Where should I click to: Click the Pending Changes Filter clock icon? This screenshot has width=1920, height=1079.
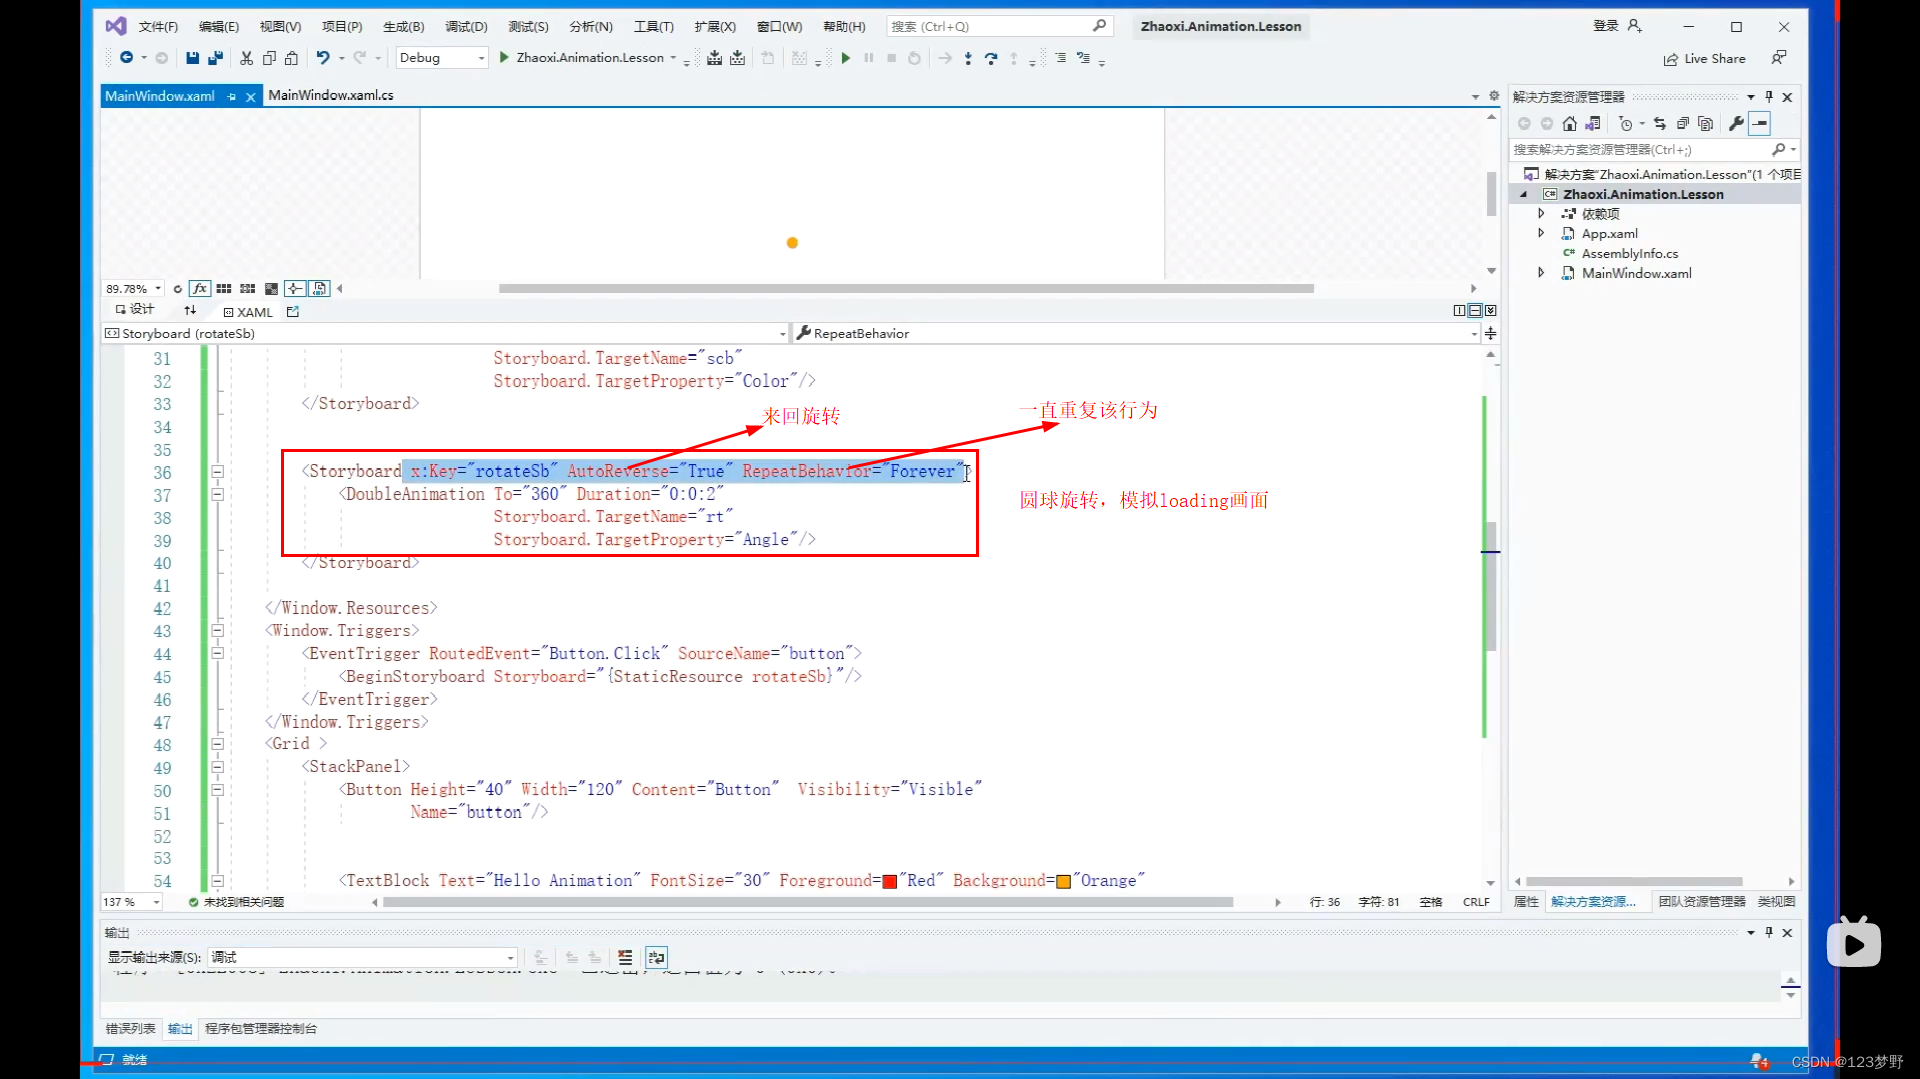[x=1626, y=123]
